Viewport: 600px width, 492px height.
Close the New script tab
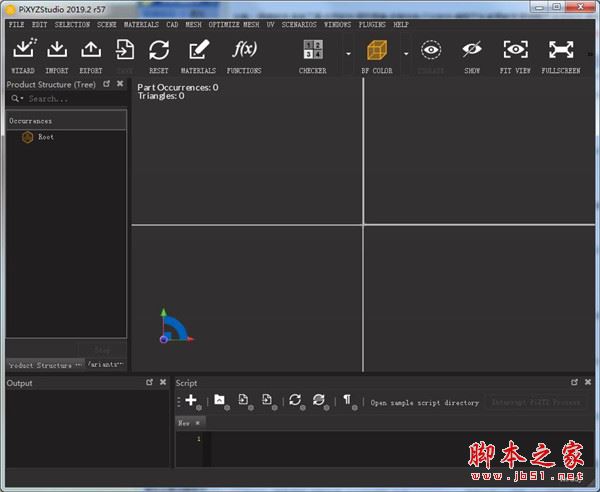coord(197,423)
